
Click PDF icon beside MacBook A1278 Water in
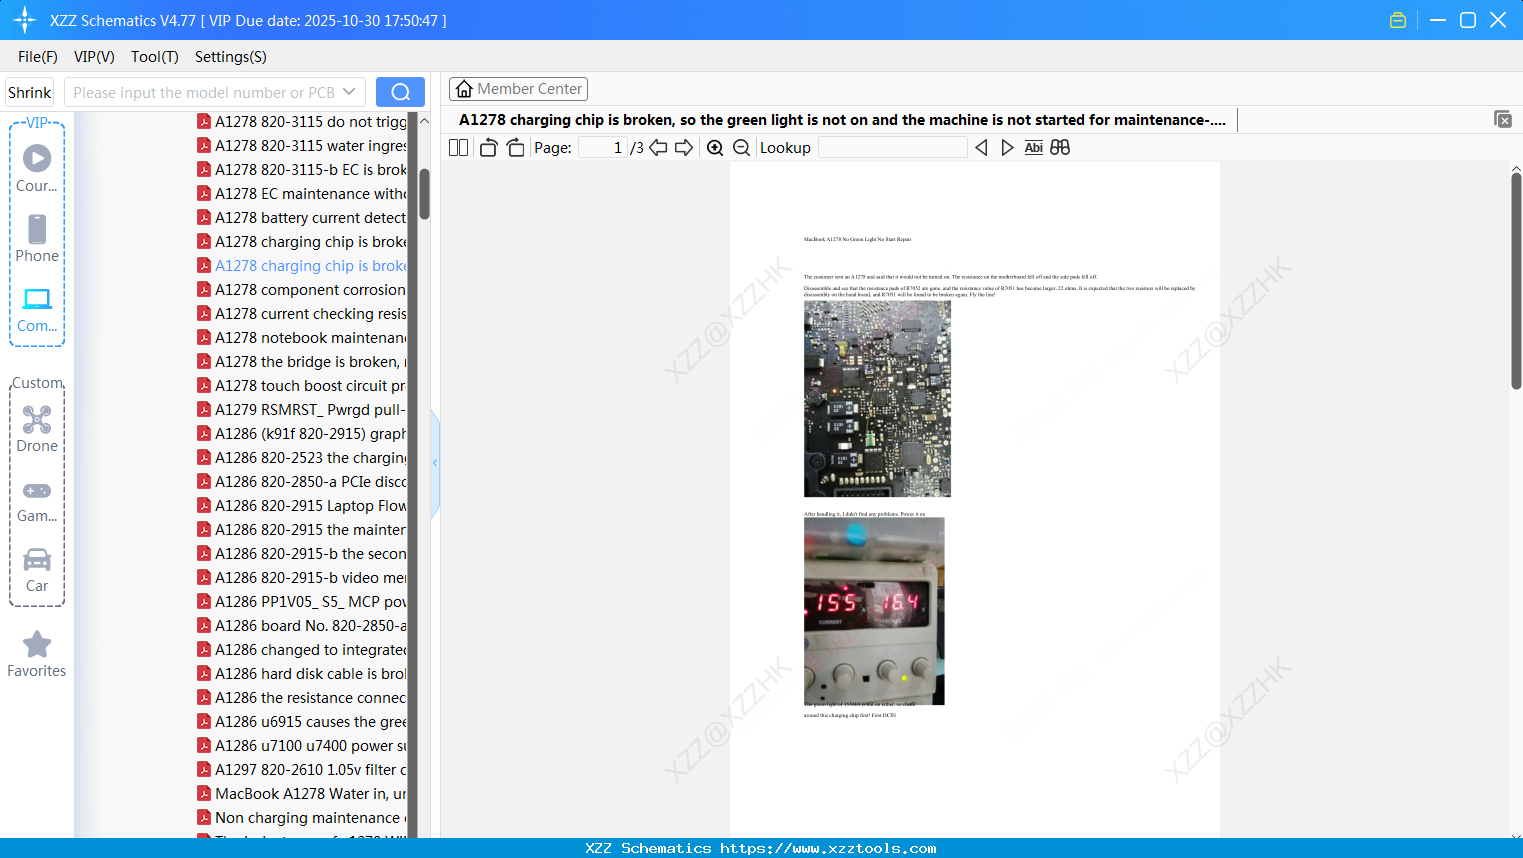[204, 793]
